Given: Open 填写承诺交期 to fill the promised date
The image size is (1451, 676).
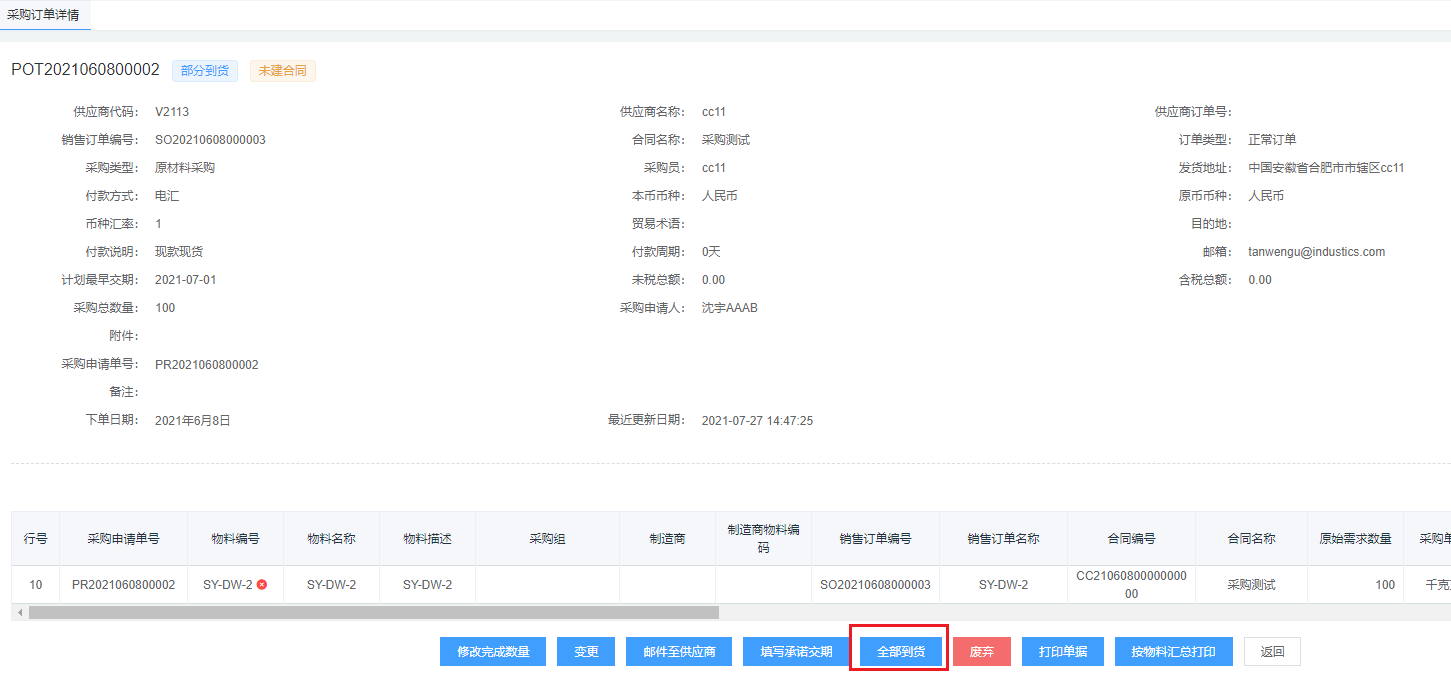Looking at the screenshot, I should click(x=795, y=652).
